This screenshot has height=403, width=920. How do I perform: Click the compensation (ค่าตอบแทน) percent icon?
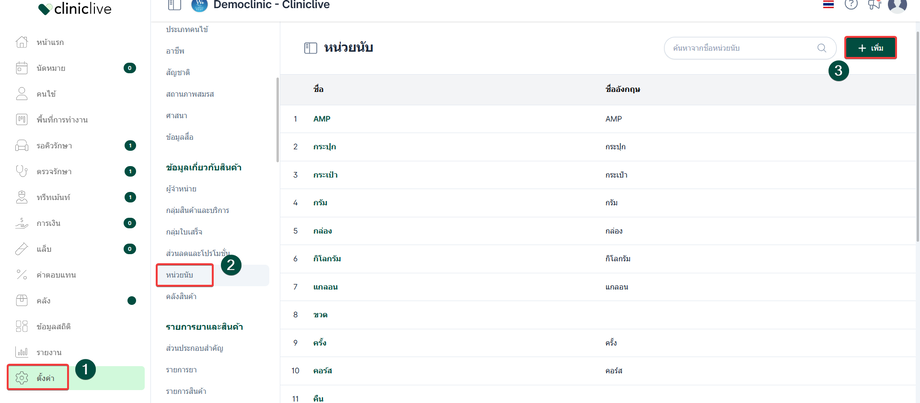[22, 275]
